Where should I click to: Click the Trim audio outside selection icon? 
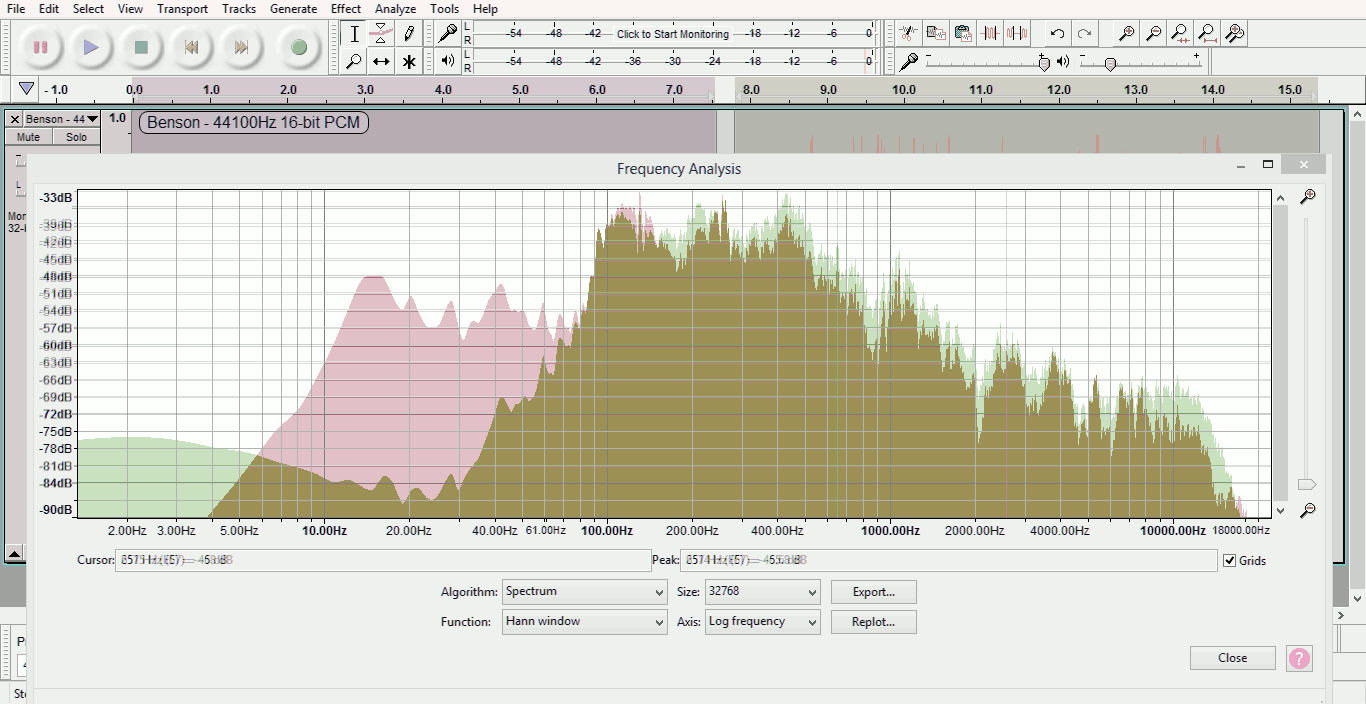pos(990,34)
